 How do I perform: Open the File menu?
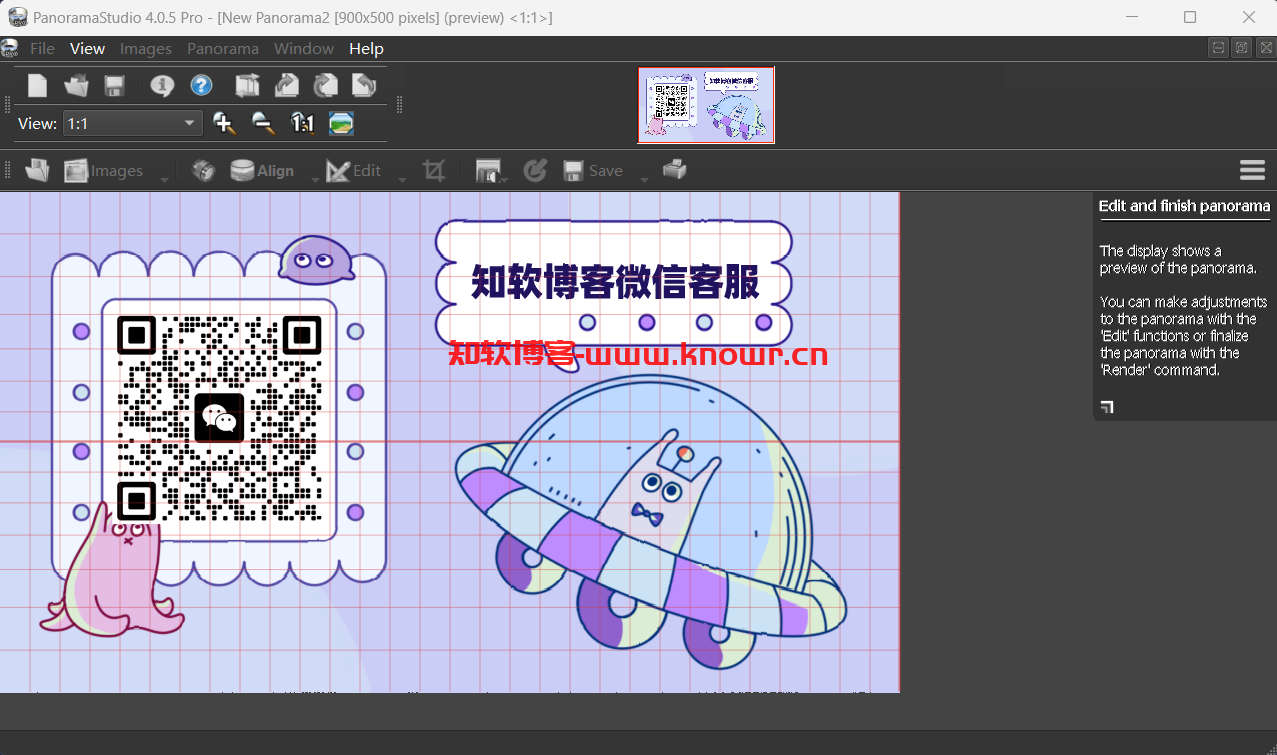[x=42, y=48]
